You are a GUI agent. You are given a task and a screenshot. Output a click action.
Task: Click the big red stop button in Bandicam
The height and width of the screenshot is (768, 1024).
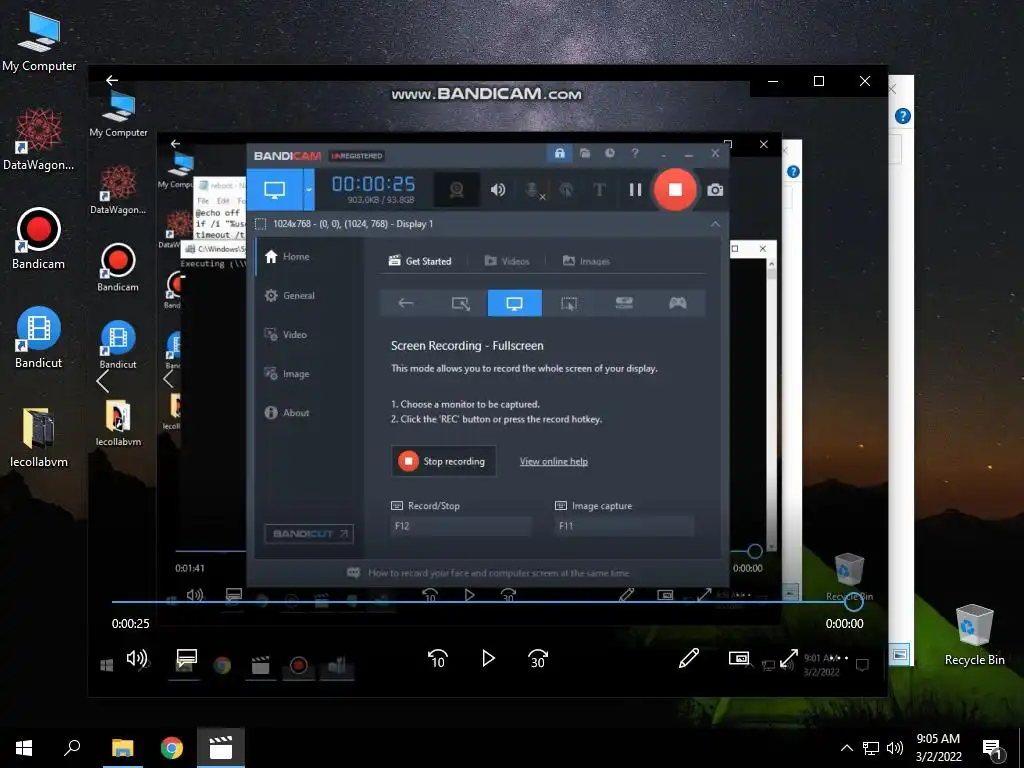pos(675,190)
